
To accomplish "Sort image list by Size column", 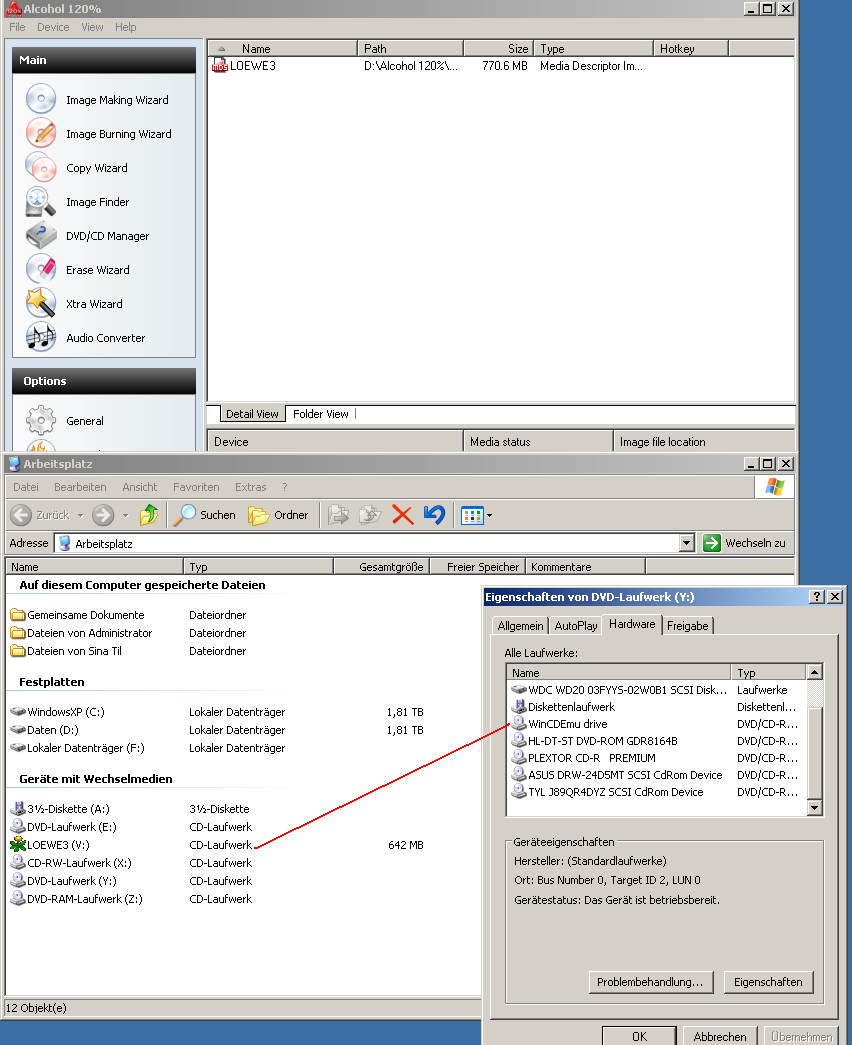I will [x=497, y=49].
